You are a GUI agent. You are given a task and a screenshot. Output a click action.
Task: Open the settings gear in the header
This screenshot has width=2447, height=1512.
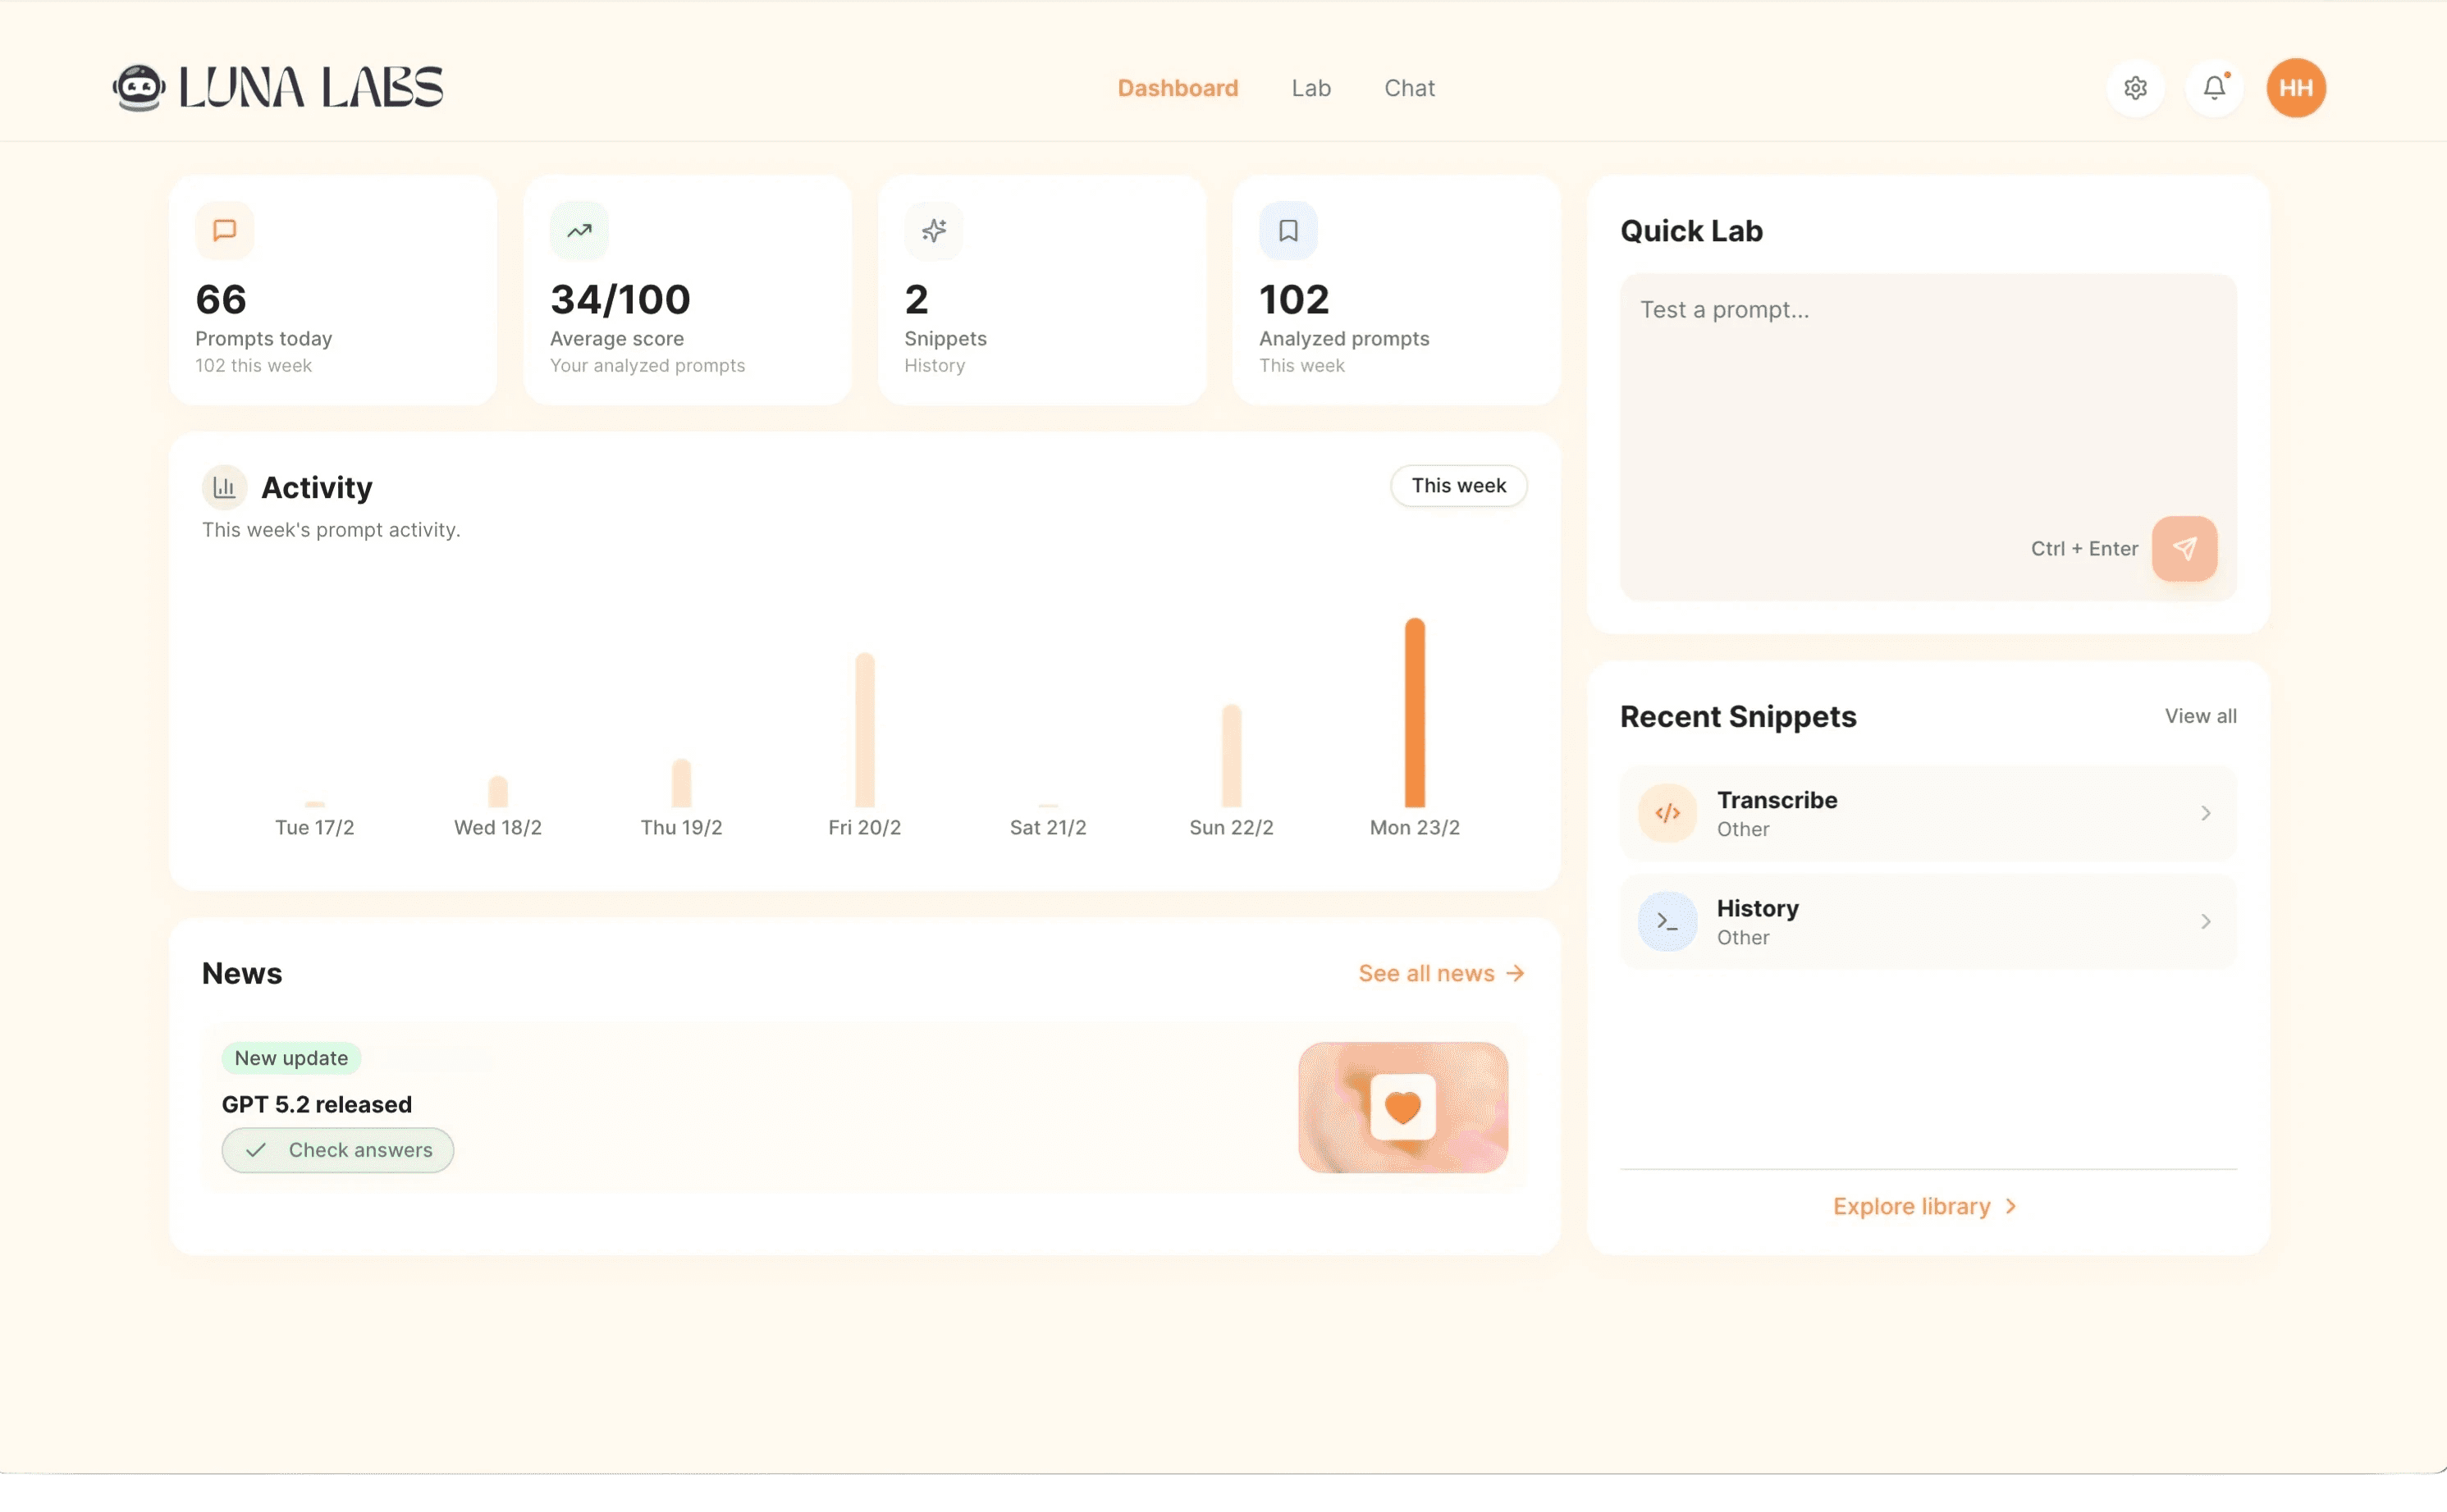[x=2136, y=88]
